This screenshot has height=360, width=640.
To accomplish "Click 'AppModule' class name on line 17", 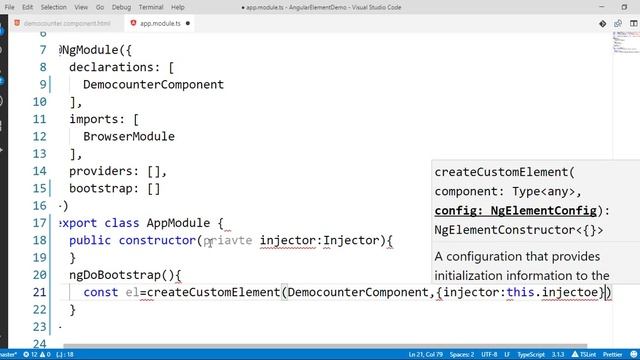I will (x=178, y=223).
